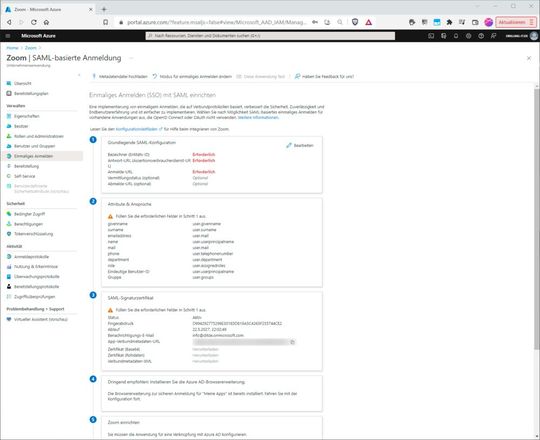
Task: Copy the App-Verbundmetadaten-URL
Action: (292, 342)
